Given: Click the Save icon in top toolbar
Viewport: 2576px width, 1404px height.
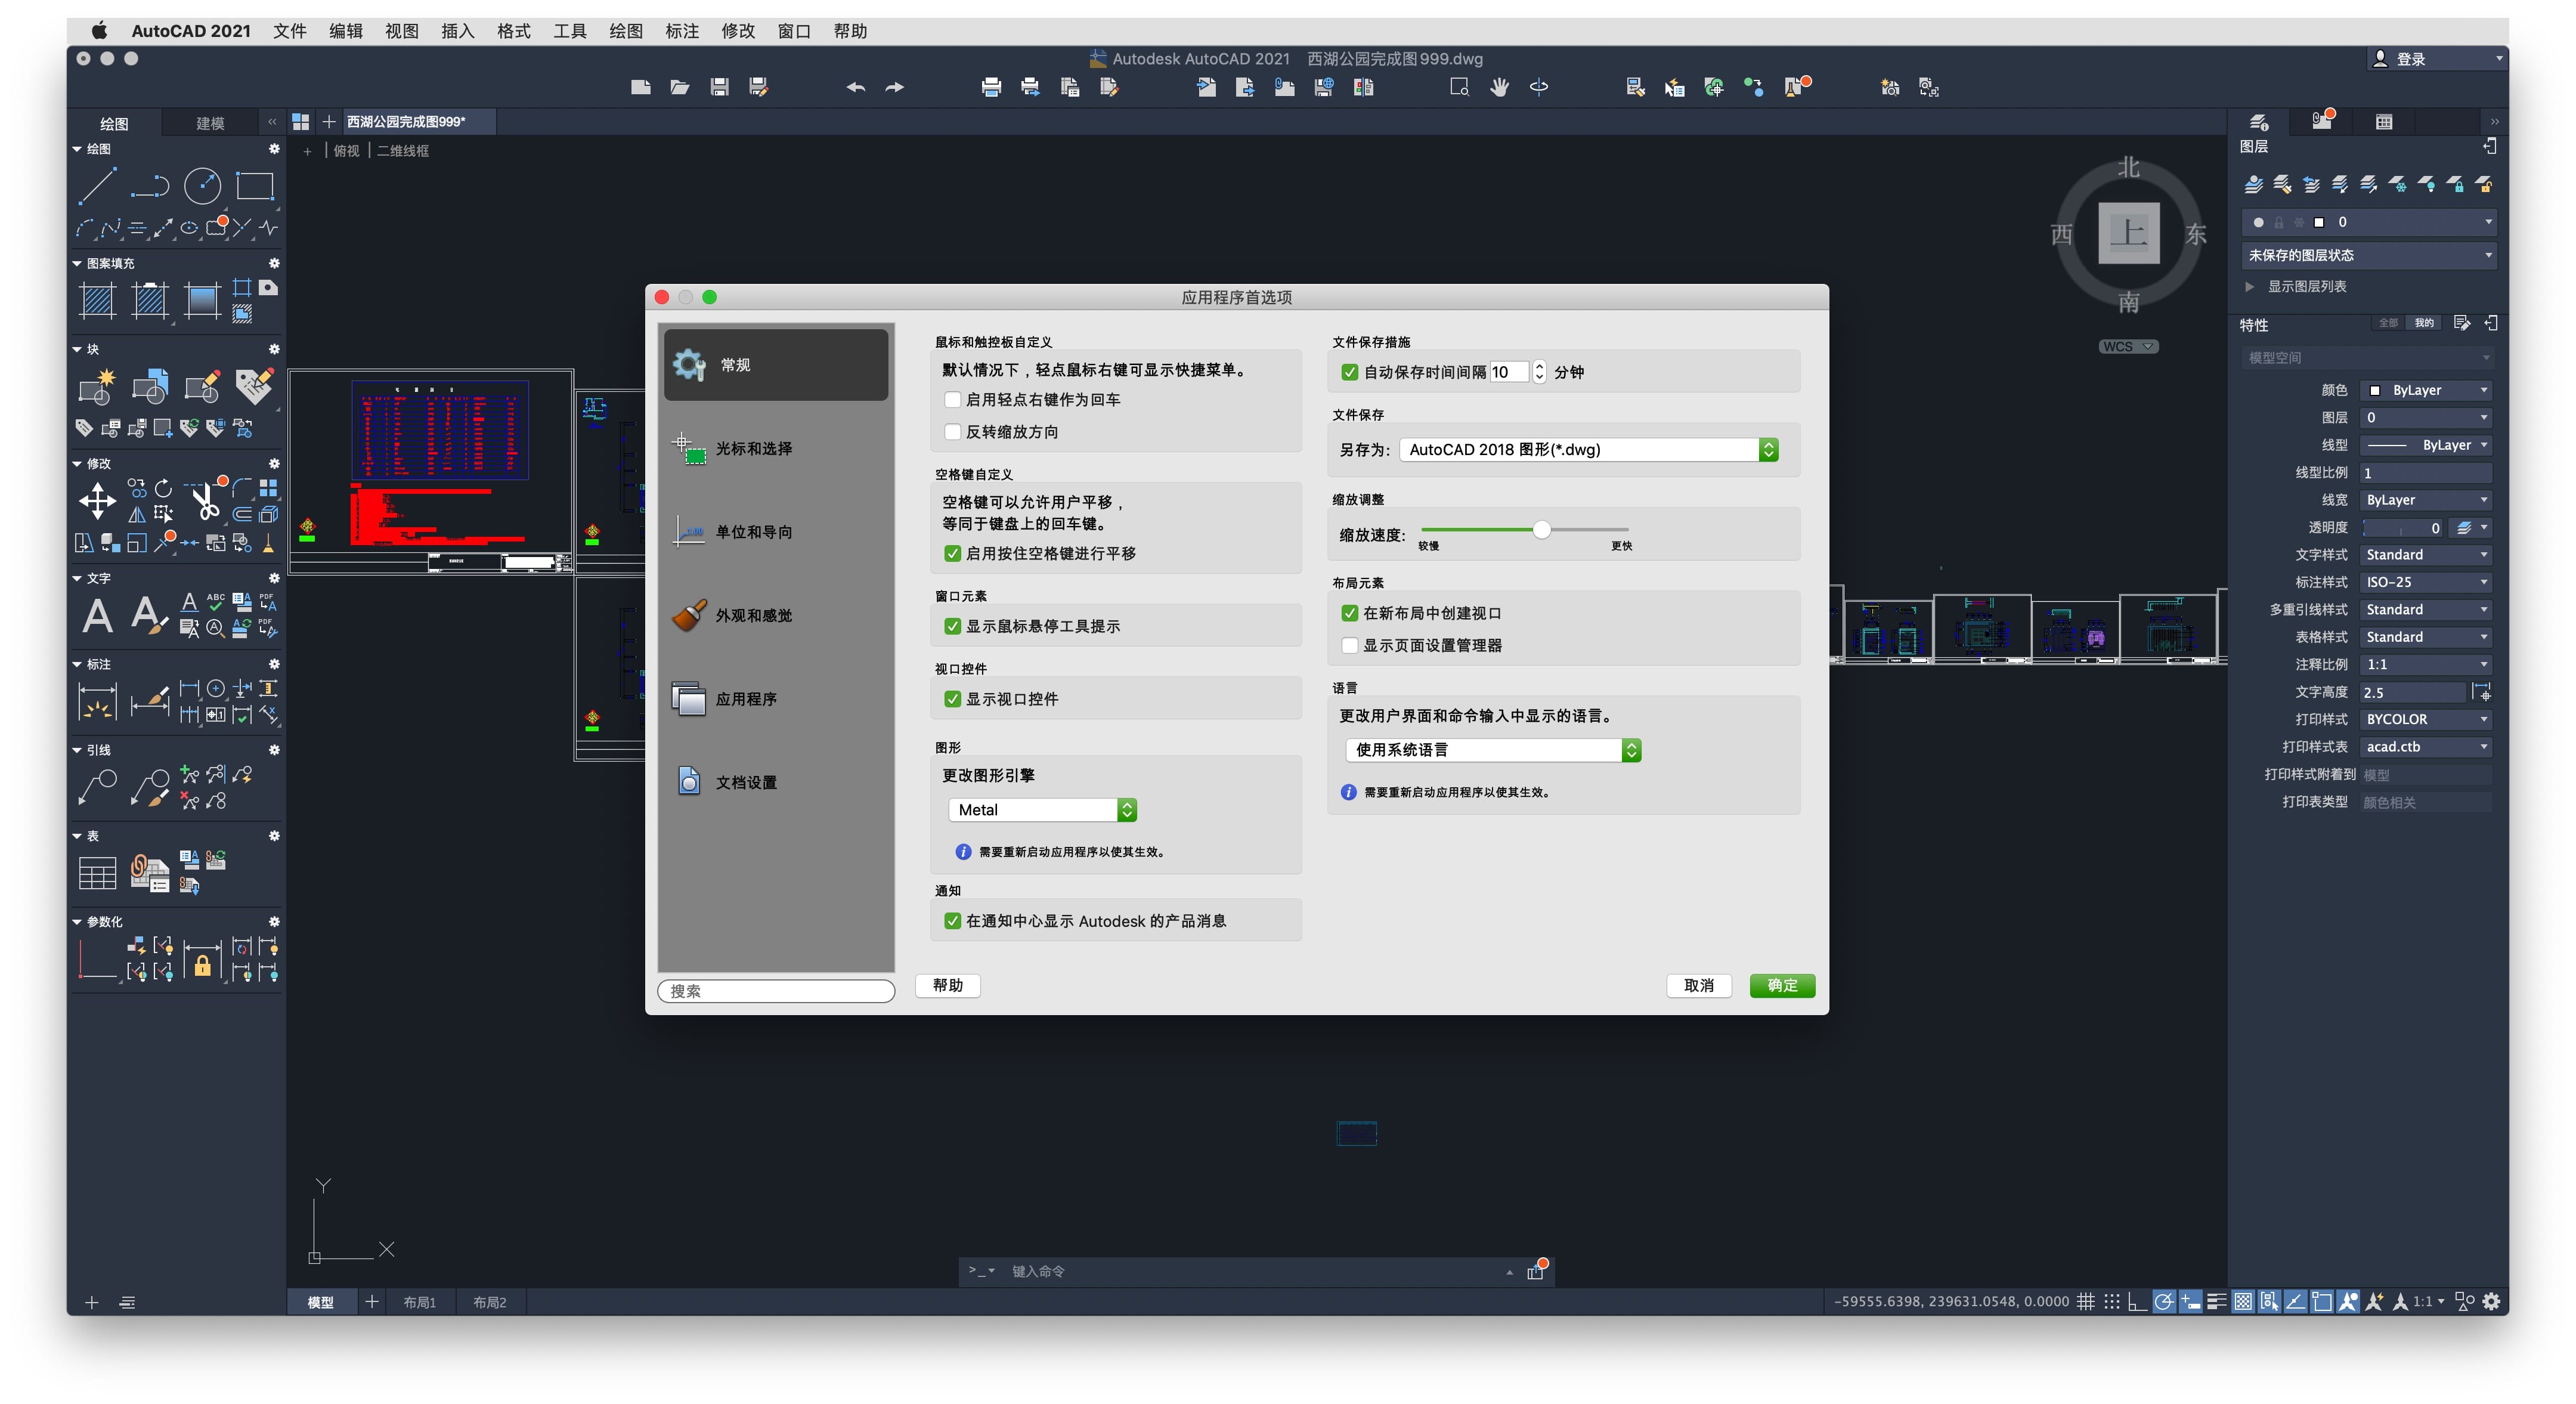Looking at the screenshot, I should point(719,87).
